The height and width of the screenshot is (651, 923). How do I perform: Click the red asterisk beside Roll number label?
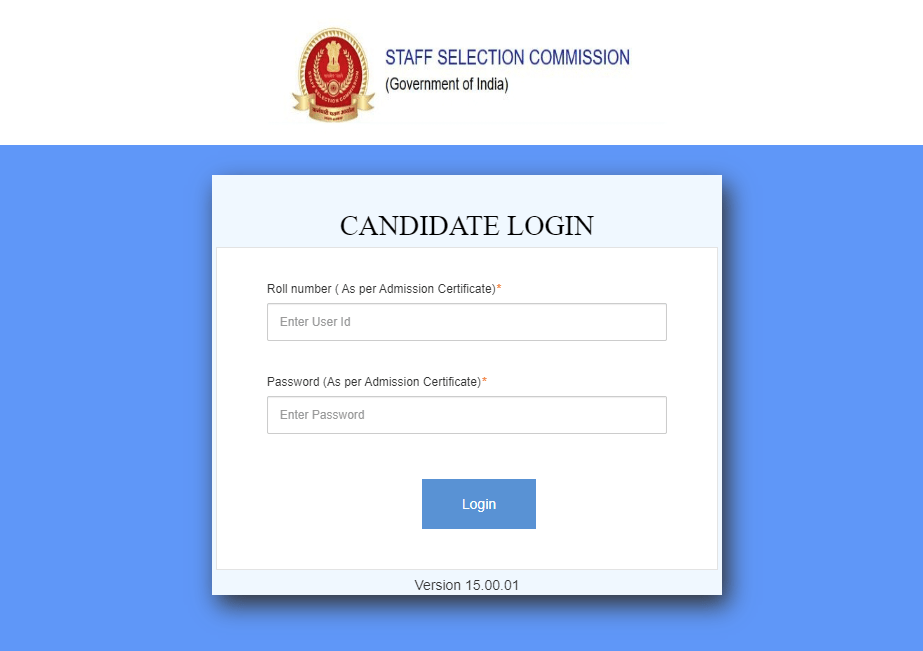499,289
